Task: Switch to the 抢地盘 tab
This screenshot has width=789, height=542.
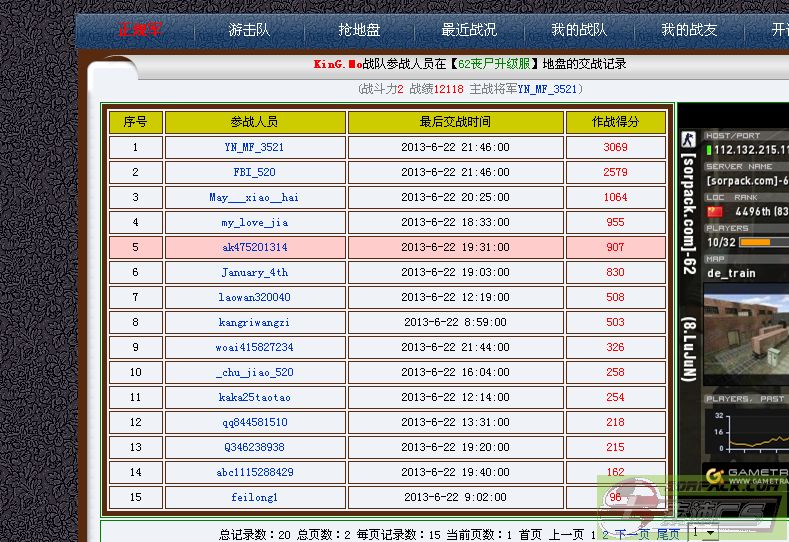Action: click(x=359, y=30)
